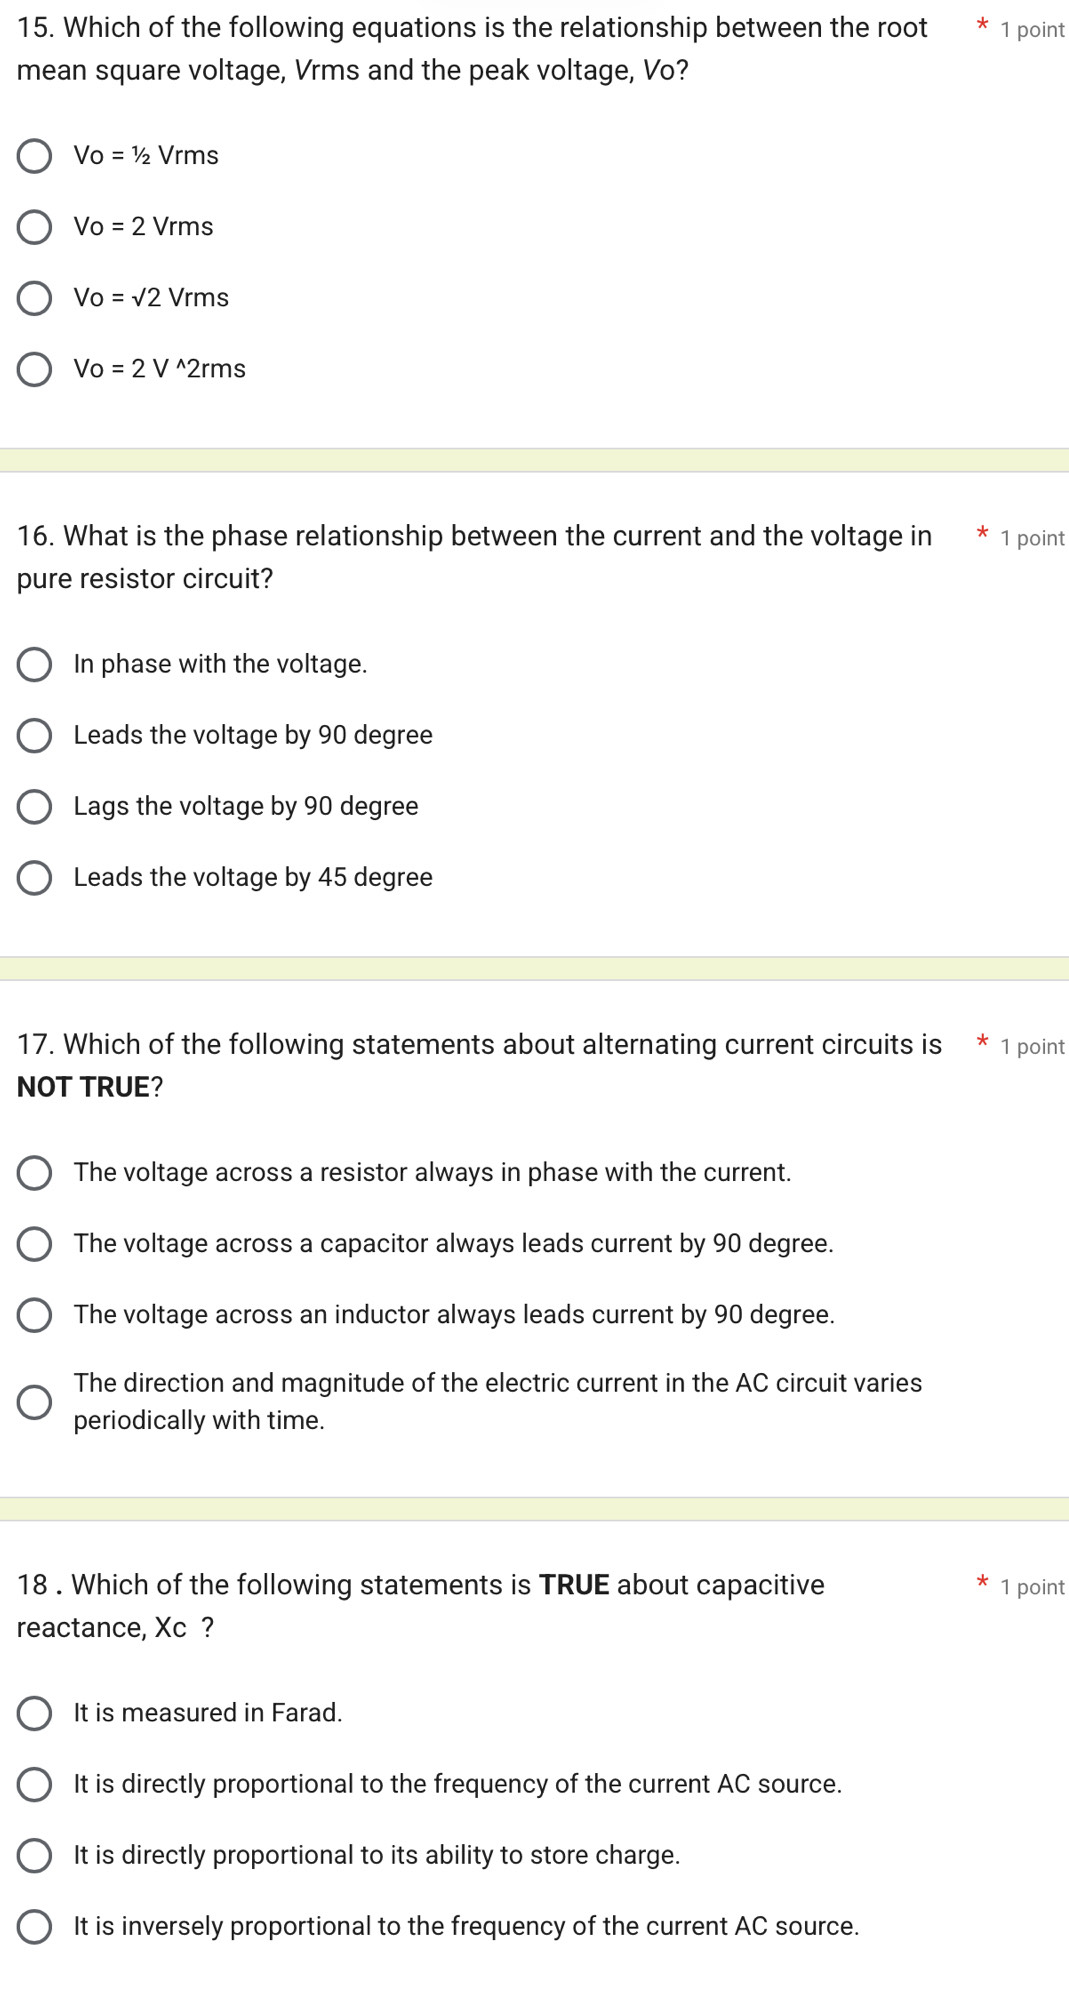Pick inductor voltage leads current statement
Viewport: 1069px width, 1989px height.
click(35, 1315)
